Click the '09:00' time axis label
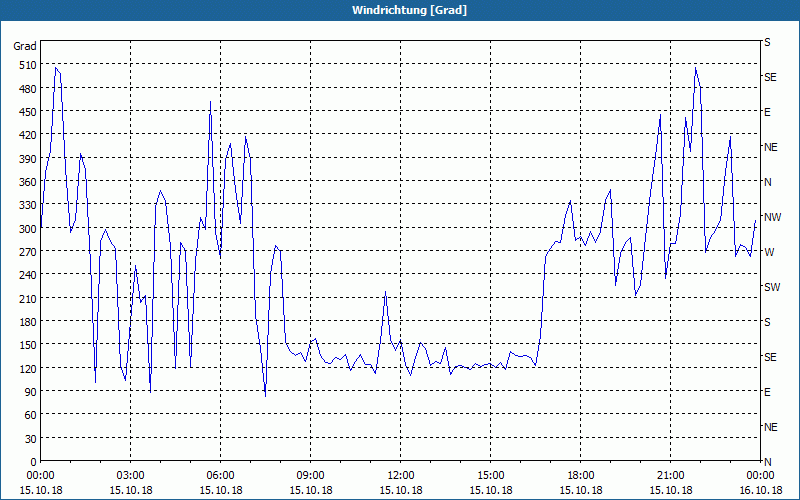The image size is (800, 500). (x=311, y=476)
